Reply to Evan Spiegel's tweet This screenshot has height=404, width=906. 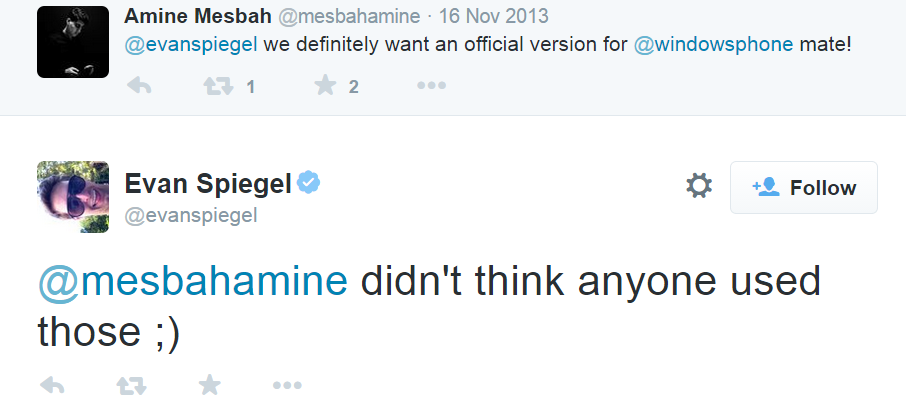click(51, 385)
